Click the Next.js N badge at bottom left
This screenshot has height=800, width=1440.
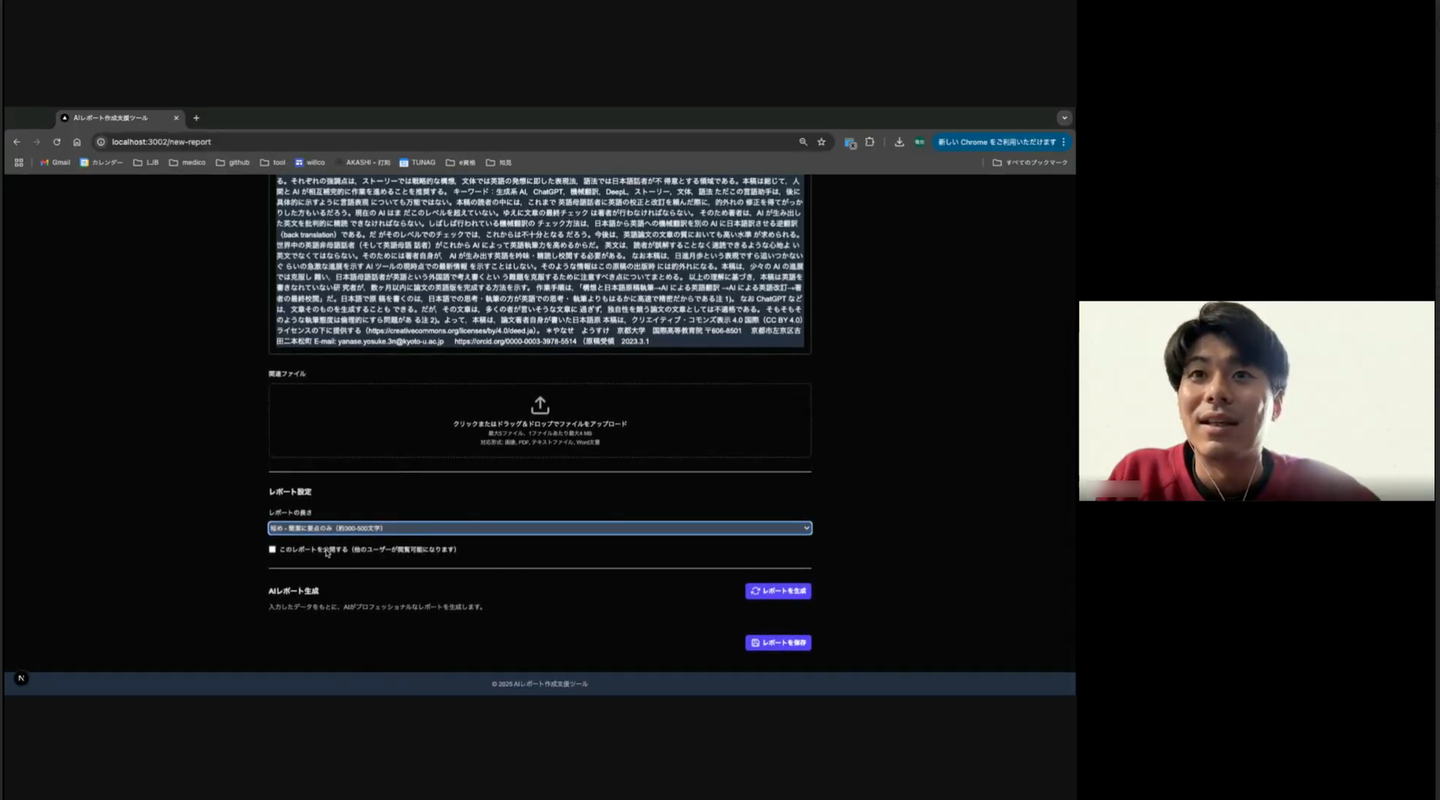pyautogui.click(x=21, y=678)
